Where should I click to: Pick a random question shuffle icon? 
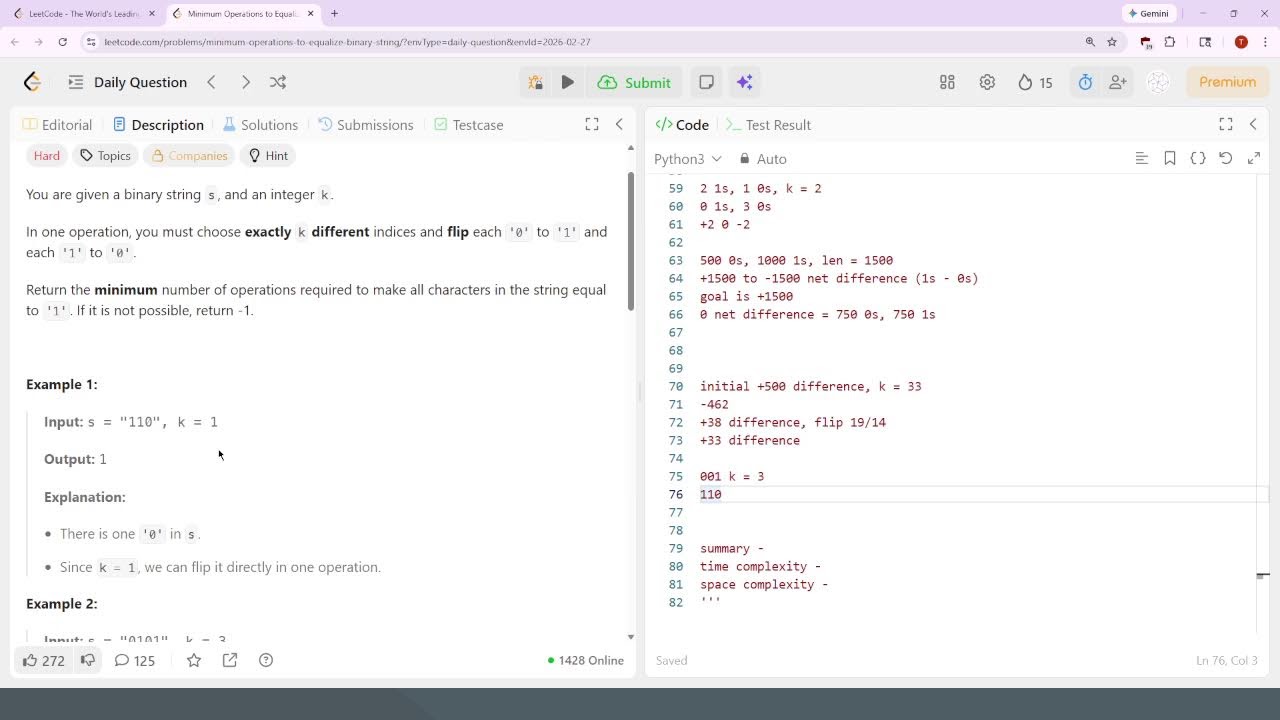[278, 82]
